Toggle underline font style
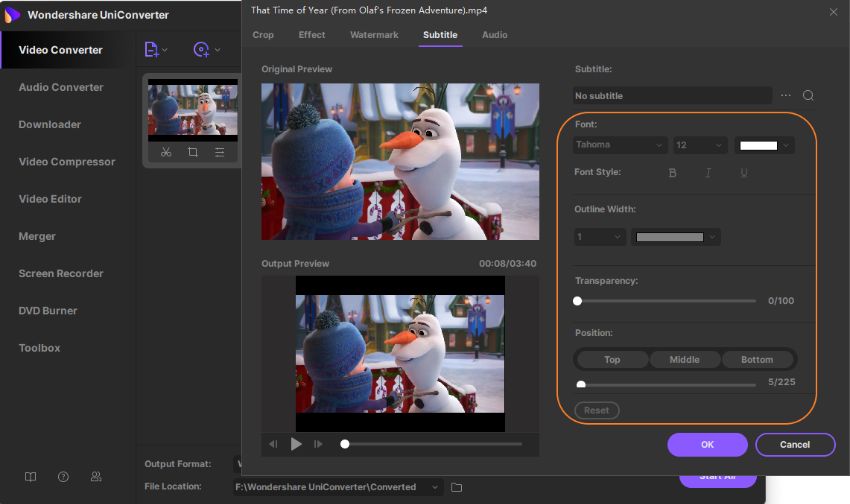850x504 pixels. point(744,173)
